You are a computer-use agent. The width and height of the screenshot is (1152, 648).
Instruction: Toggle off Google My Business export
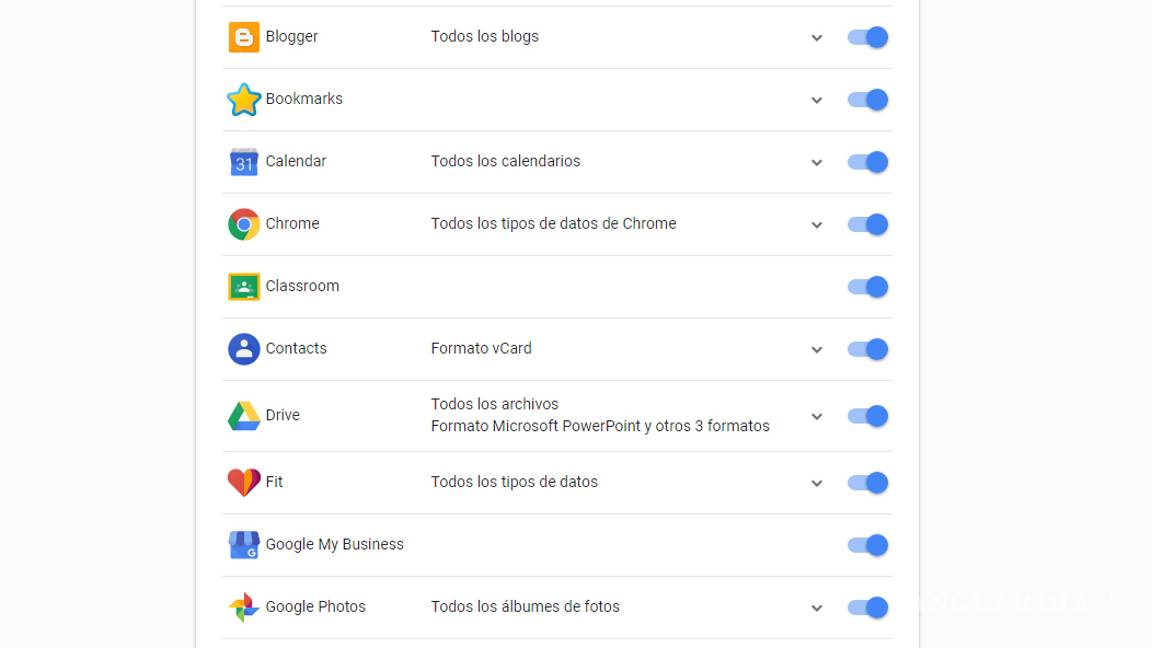pos(867,544)
